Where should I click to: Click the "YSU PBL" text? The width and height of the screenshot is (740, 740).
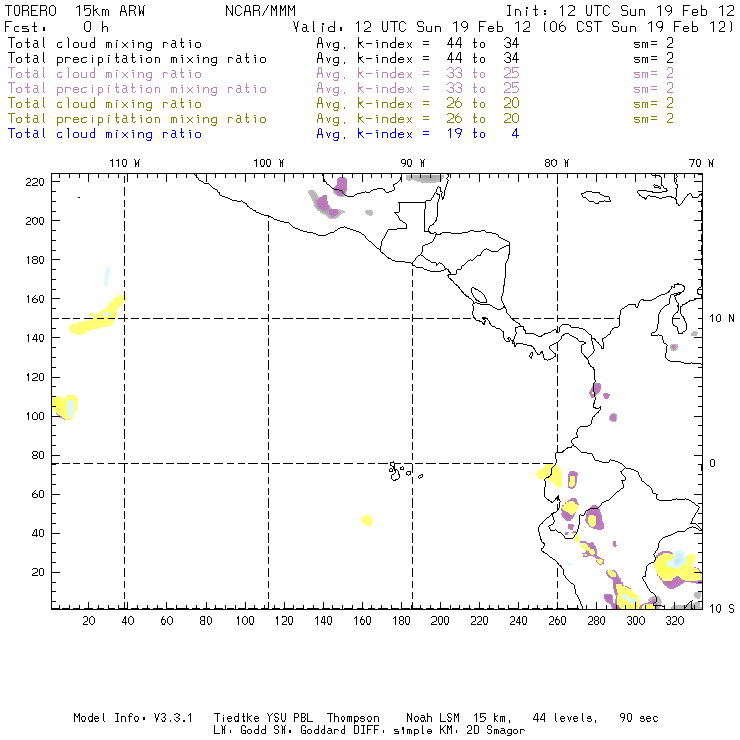(x=288, y=718)
